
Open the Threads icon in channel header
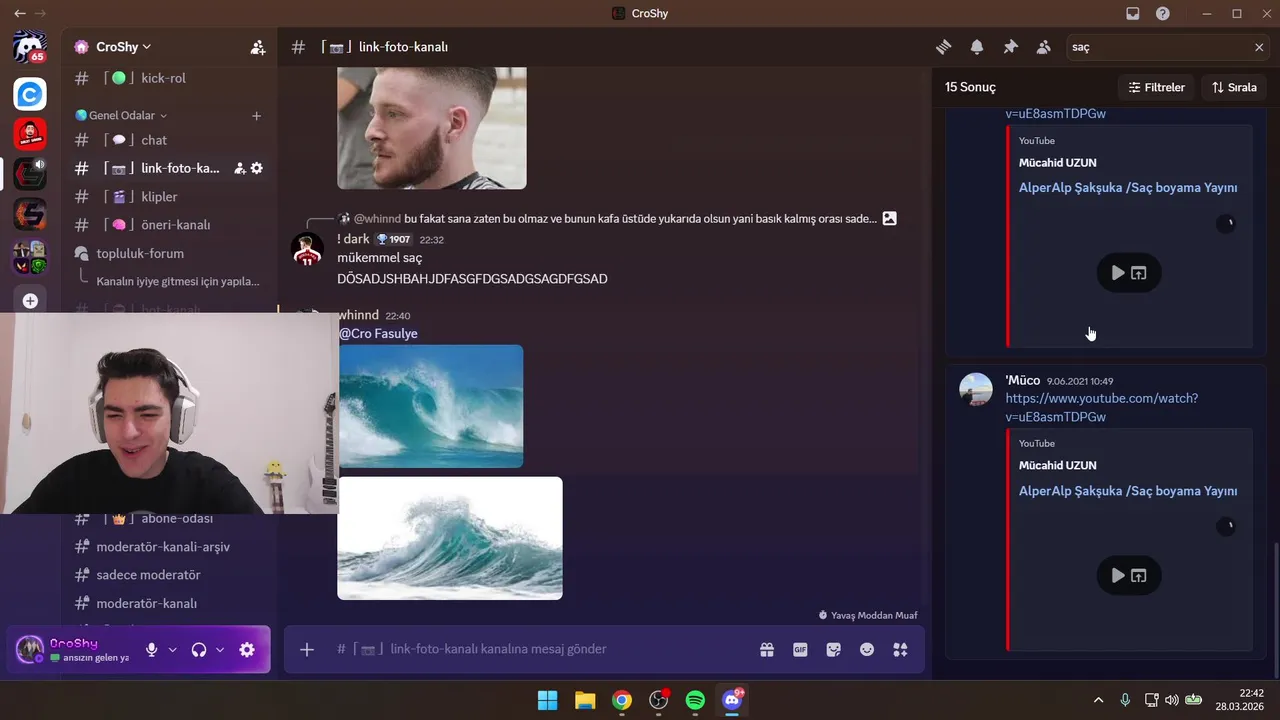click(943, 47)
